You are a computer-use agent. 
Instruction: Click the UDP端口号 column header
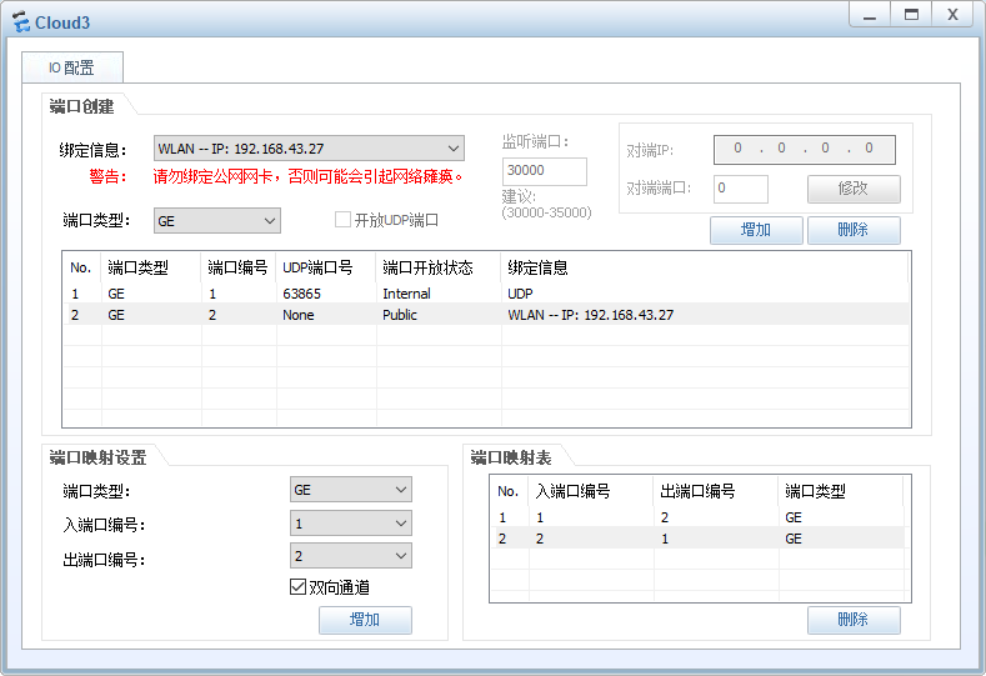tap(326, 268)
